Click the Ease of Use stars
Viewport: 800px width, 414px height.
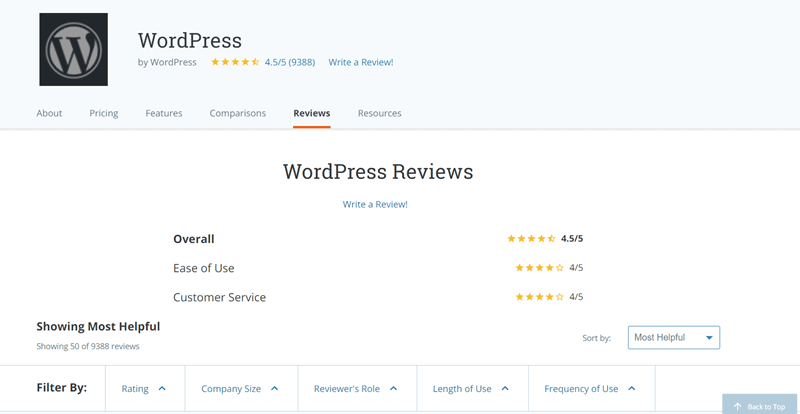pos(539,267)
